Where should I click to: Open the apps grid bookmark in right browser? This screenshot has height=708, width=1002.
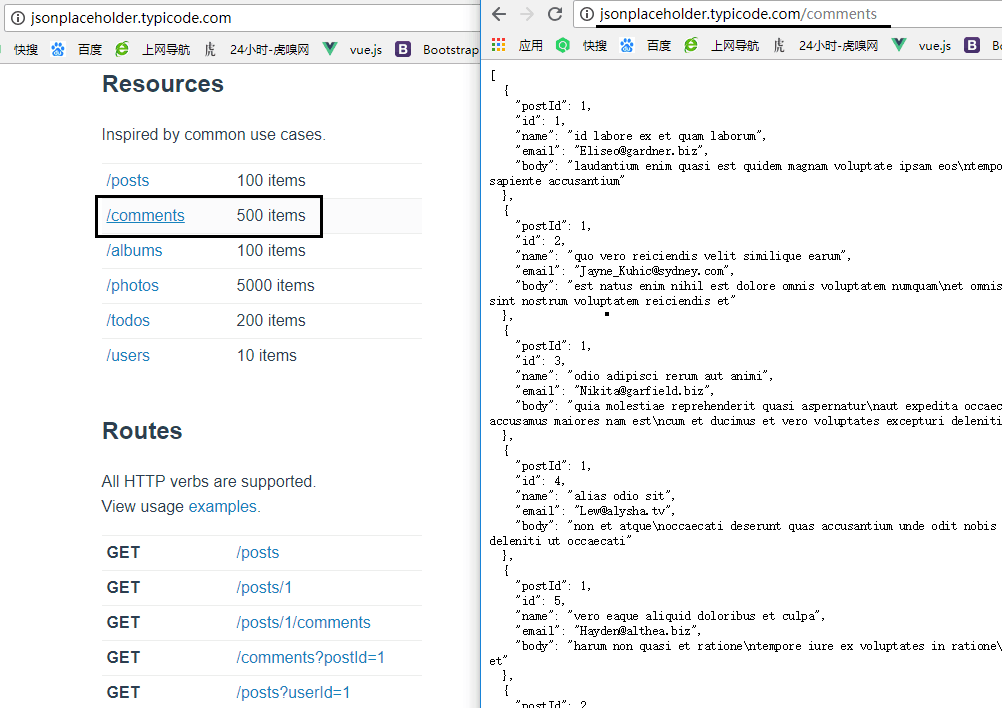[498, 45]
